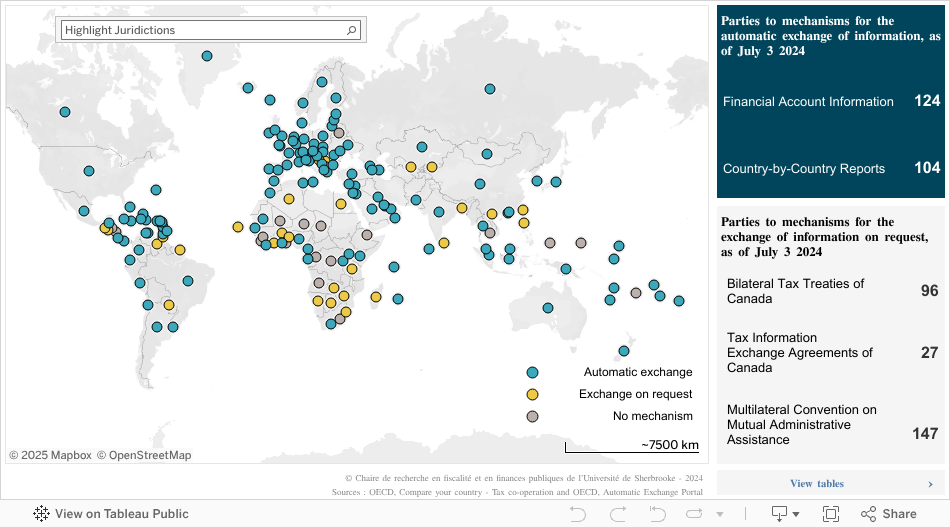Screen dimensions: 950x527
Task: Toggle Exchange on request legend item
Action: [532, 394]
